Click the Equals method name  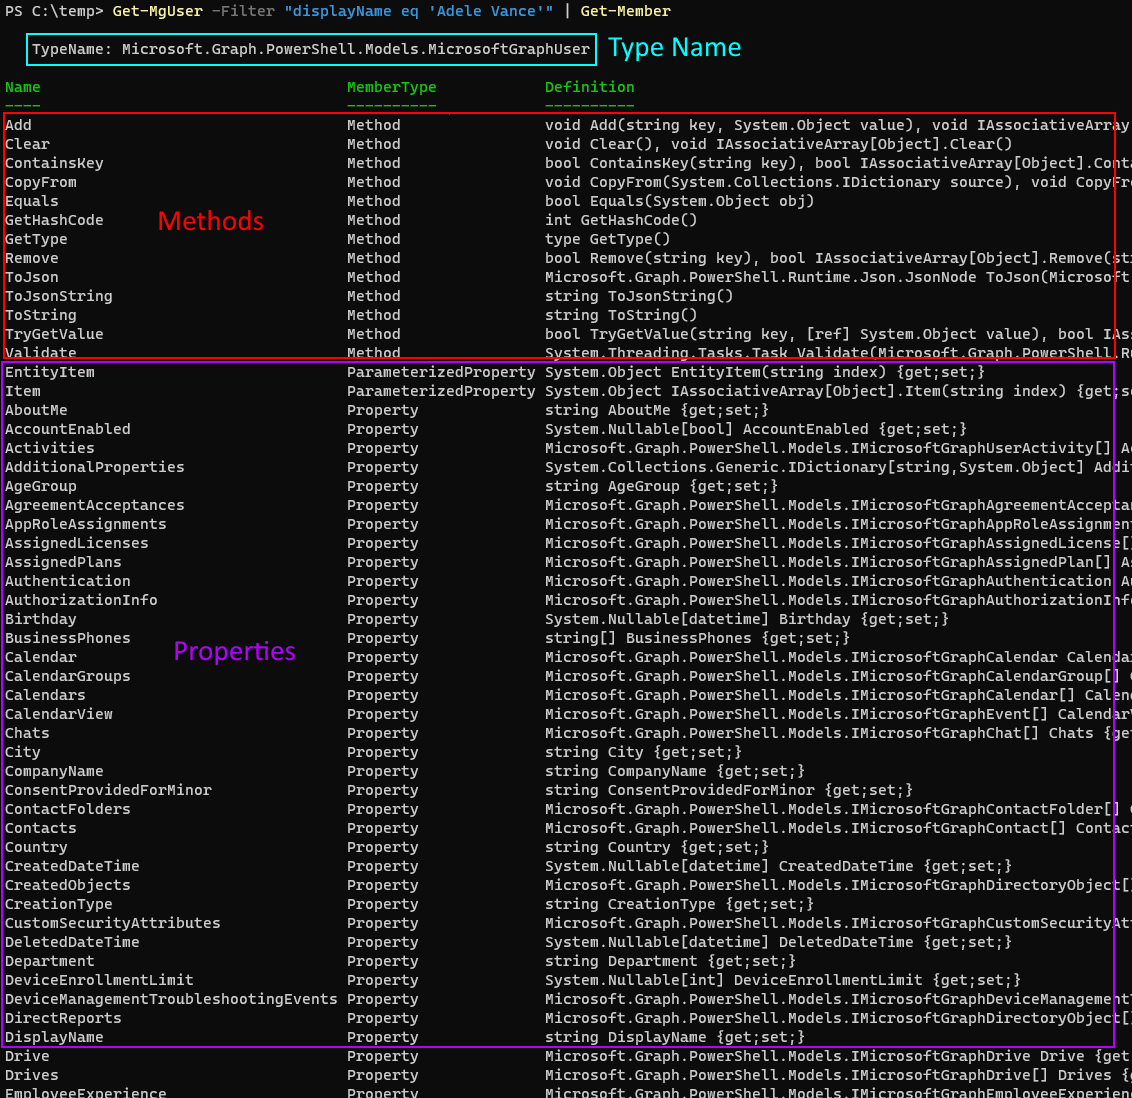click(x=32, y=201)
